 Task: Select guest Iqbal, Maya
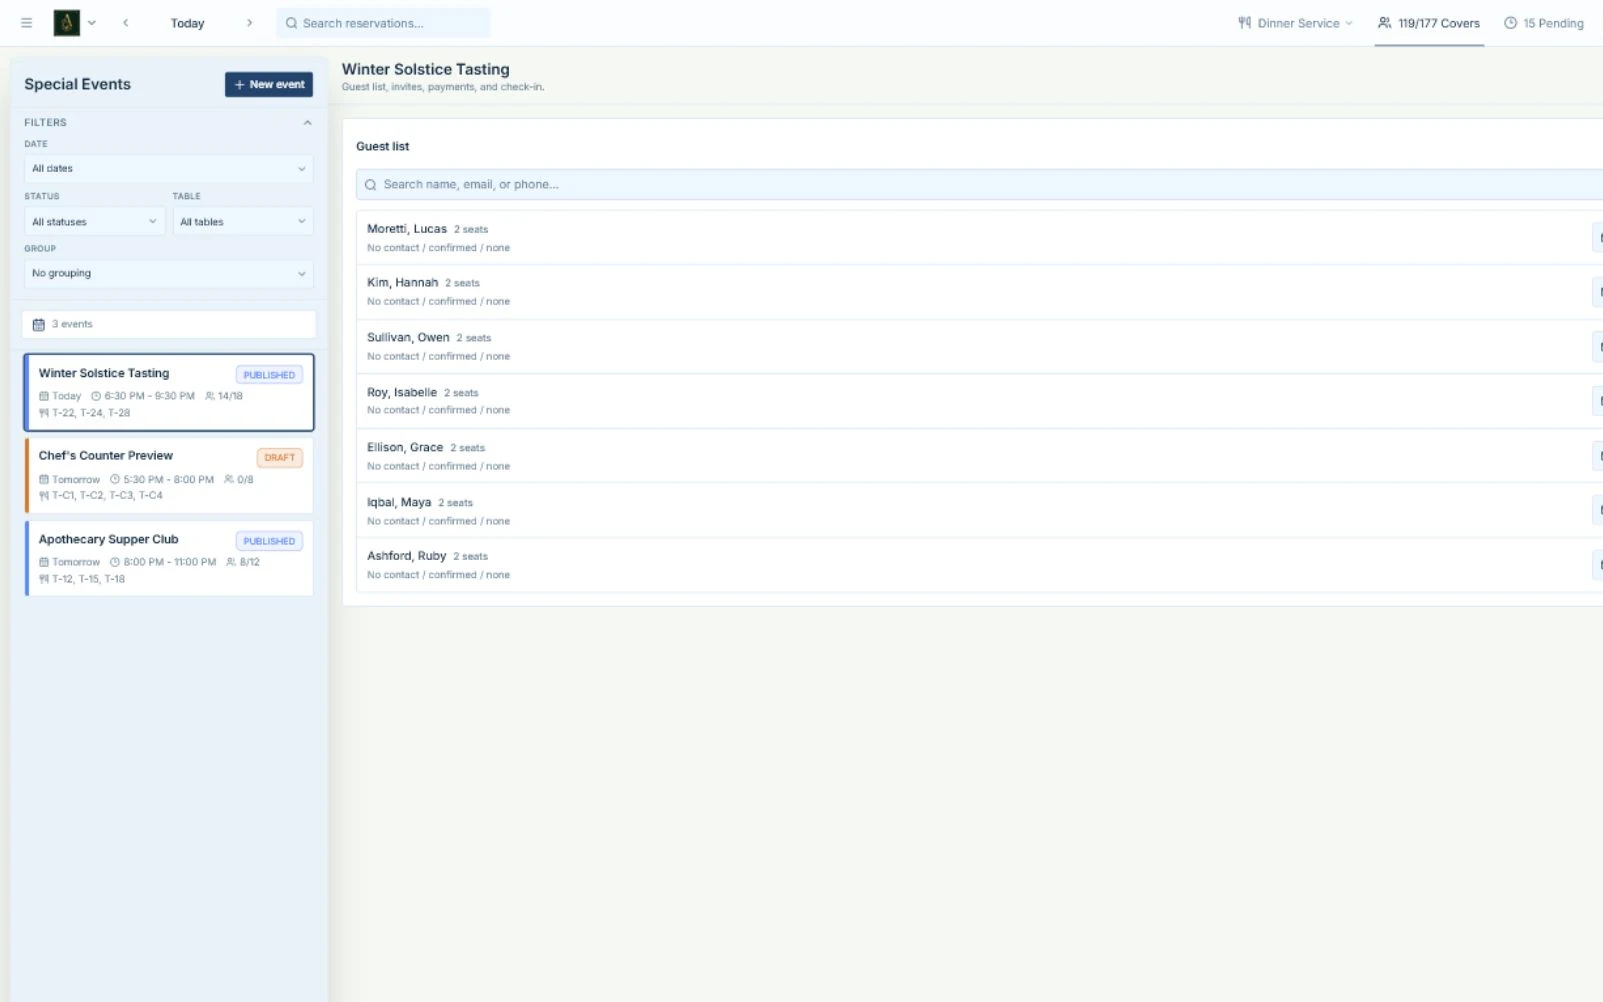(x=979, y=511)
